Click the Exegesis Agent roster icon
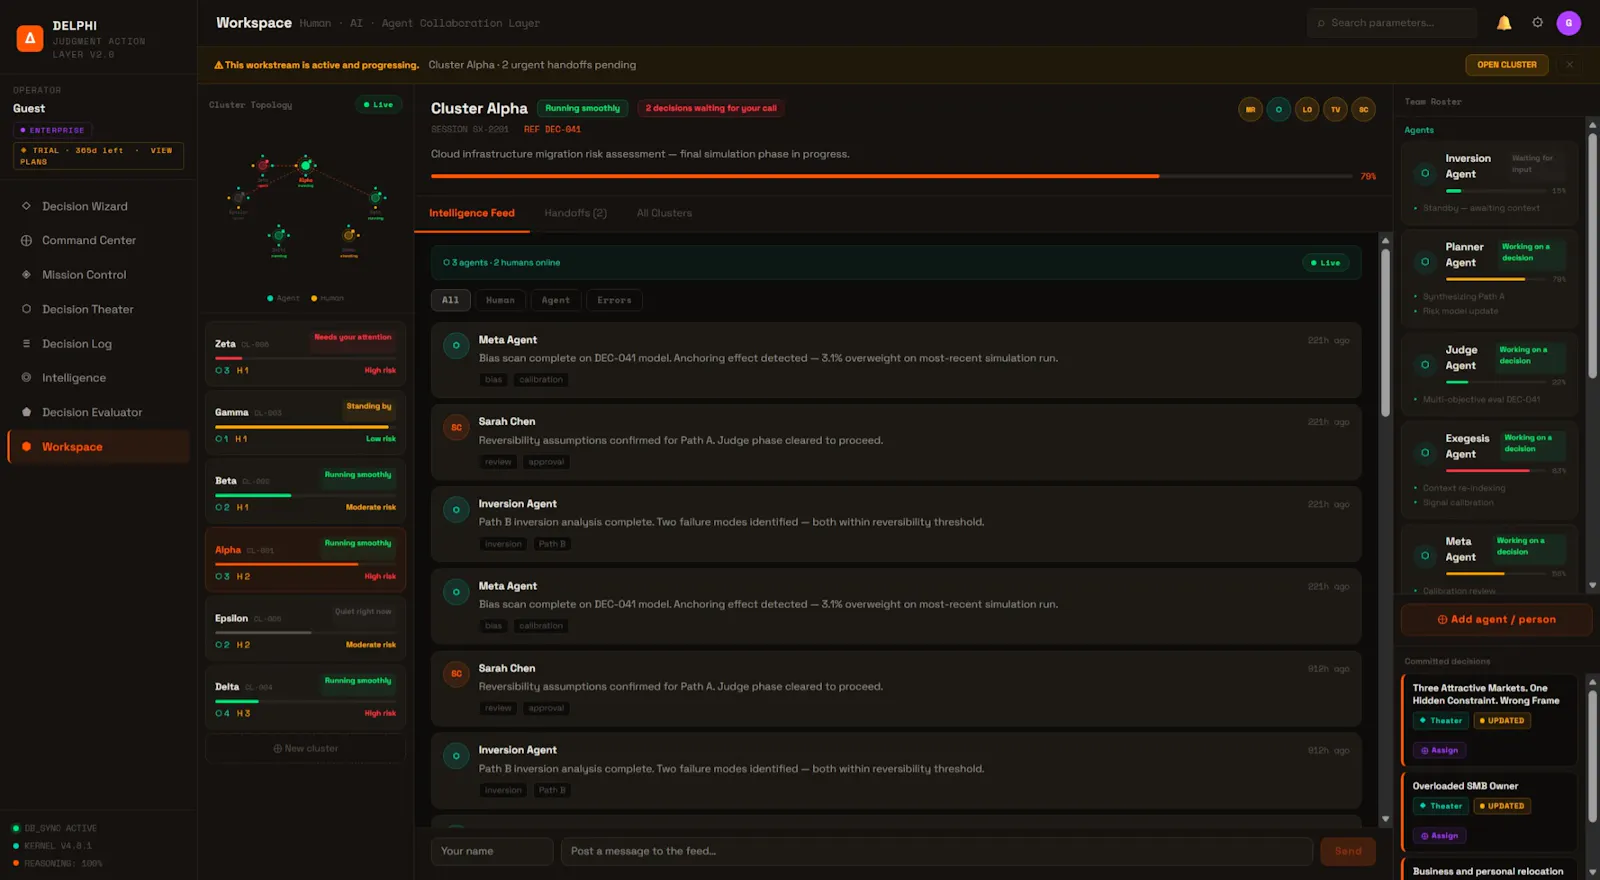Viewport: 1600px width, 880px height. tap(1425, 453)
